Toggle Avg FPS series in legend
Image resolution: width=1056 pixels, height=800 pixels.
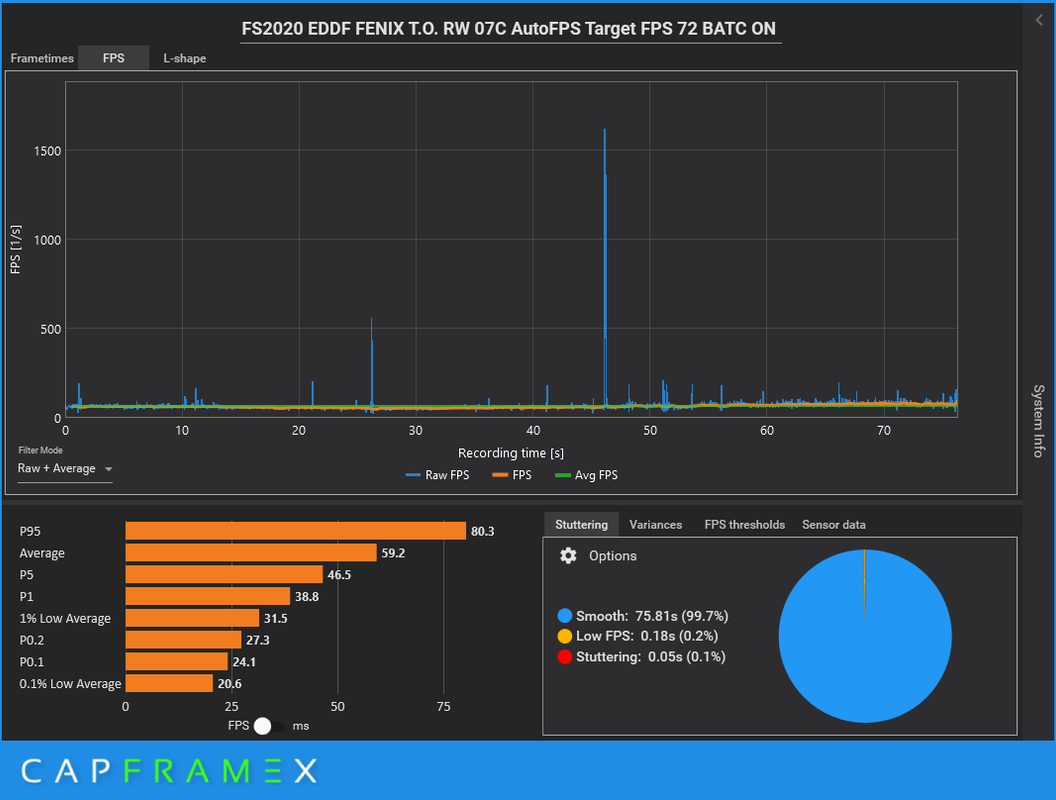[587, 475]
